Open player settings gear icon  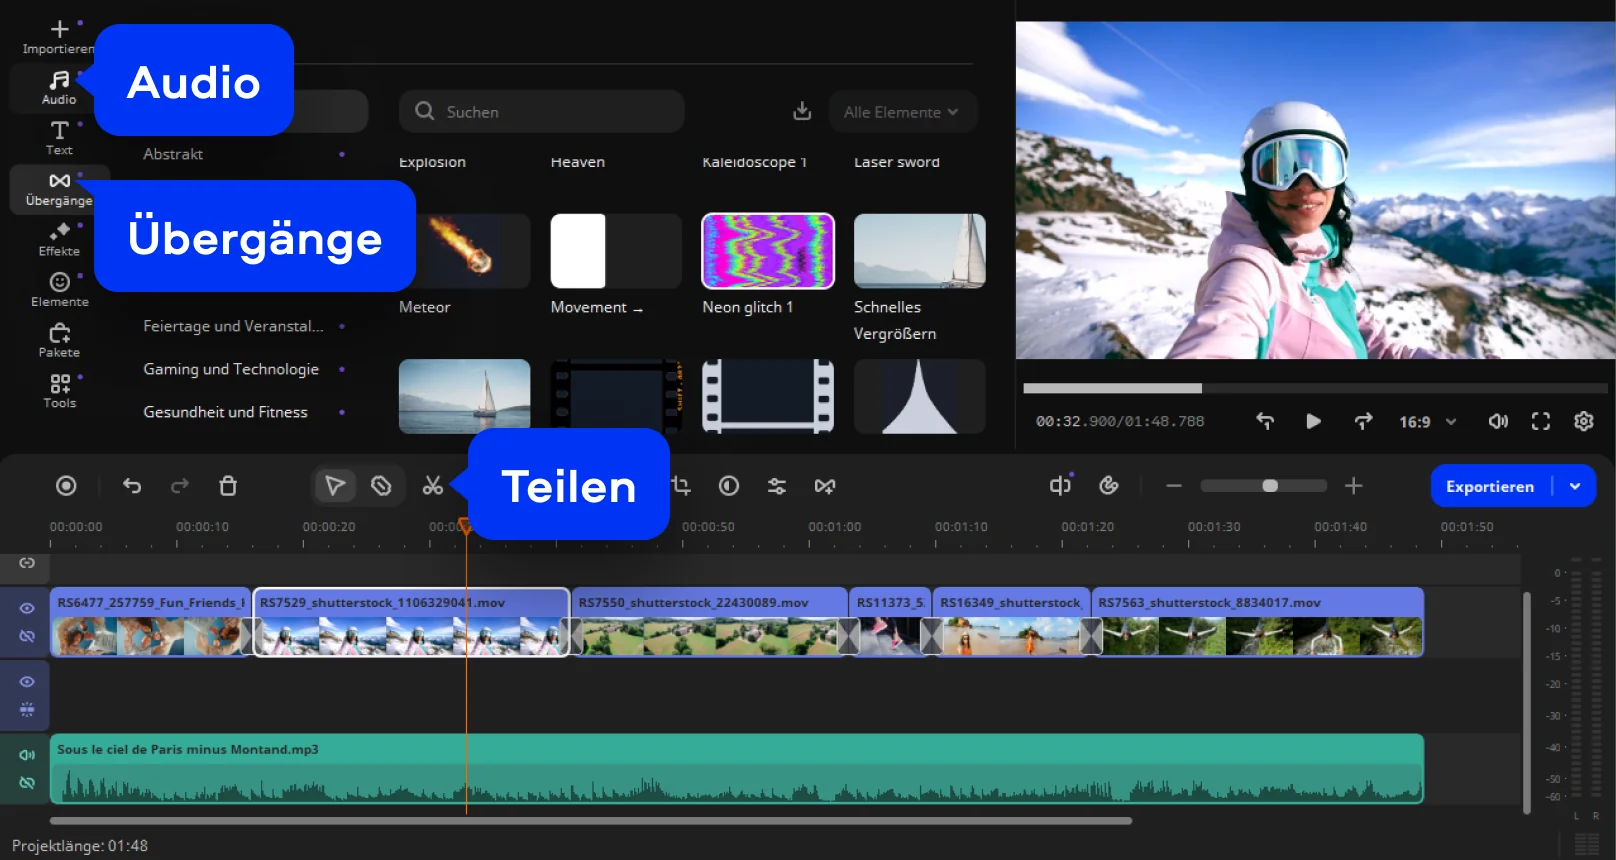[1583, 421]
